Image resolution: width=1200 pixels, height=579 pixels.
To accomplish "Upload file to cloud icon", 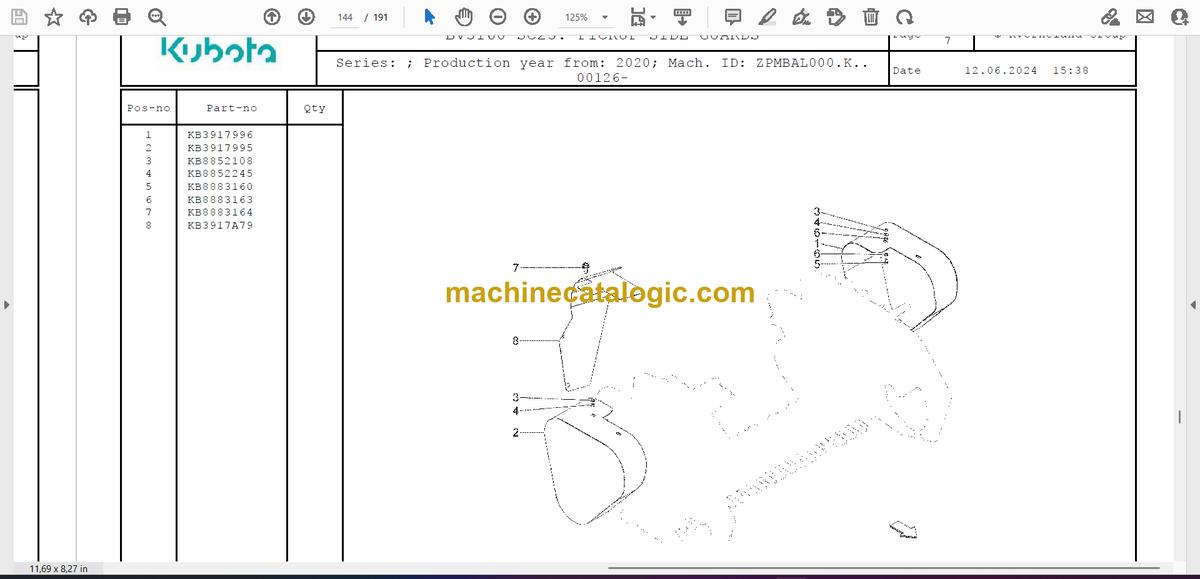I will [88, 17].
